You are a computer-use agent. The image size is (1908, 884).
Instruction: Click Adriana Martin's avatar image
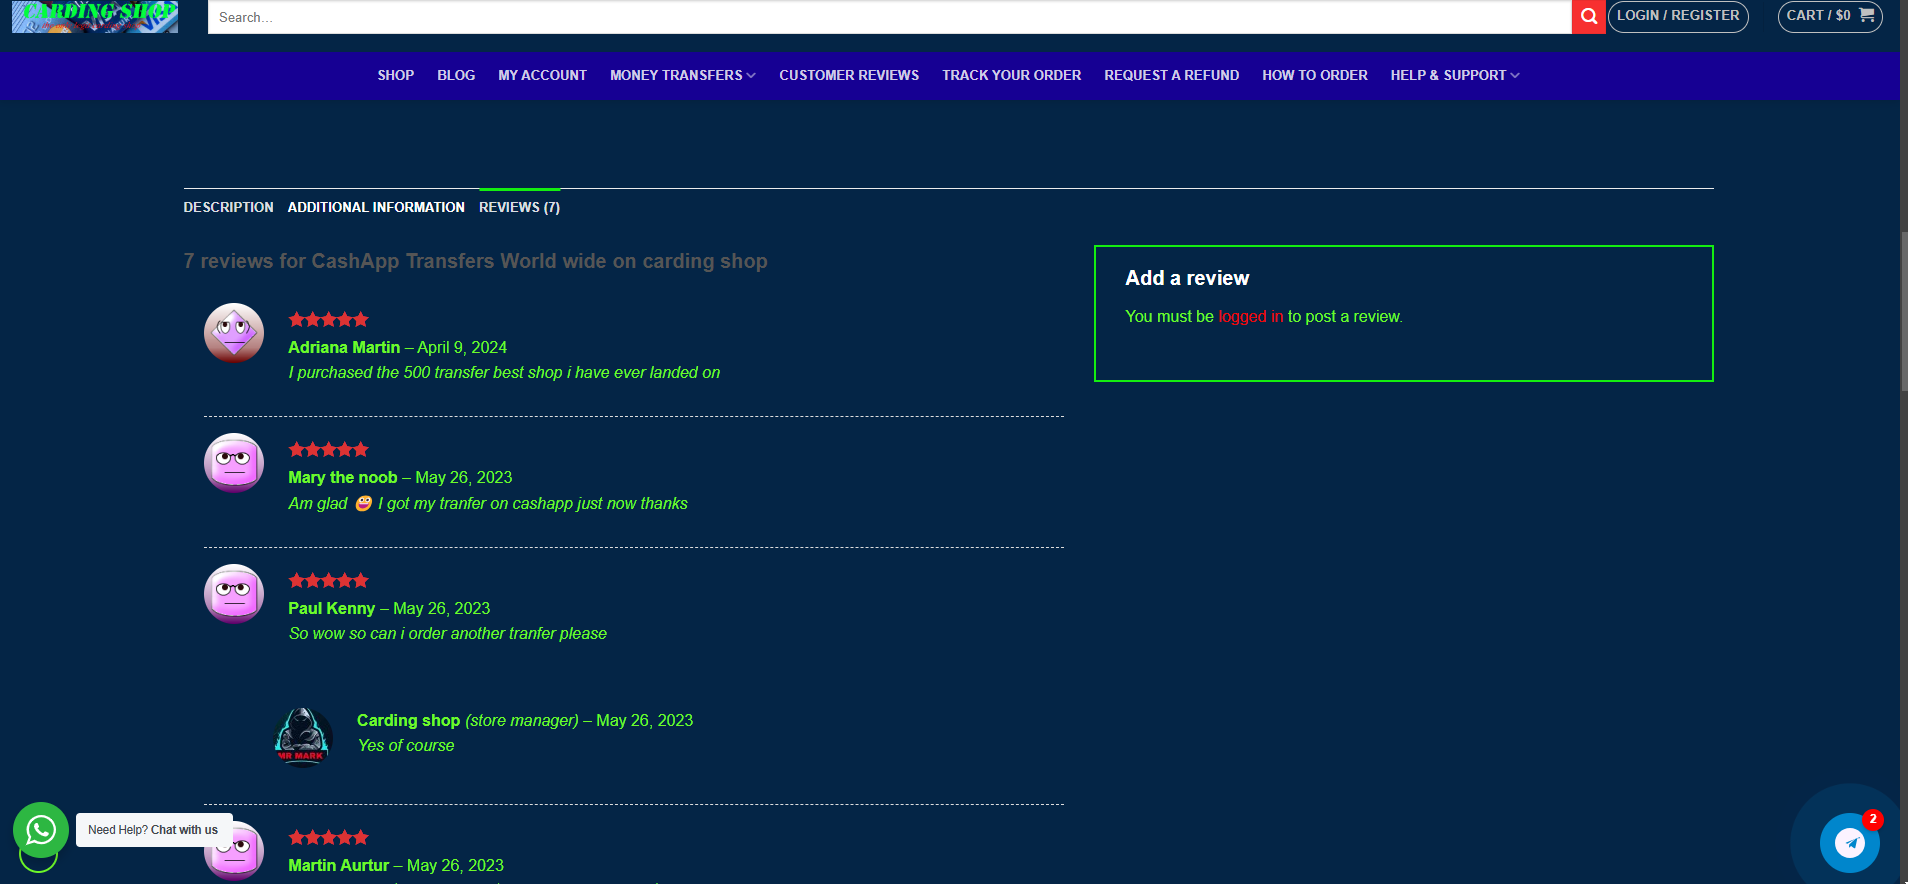[234, 333]
